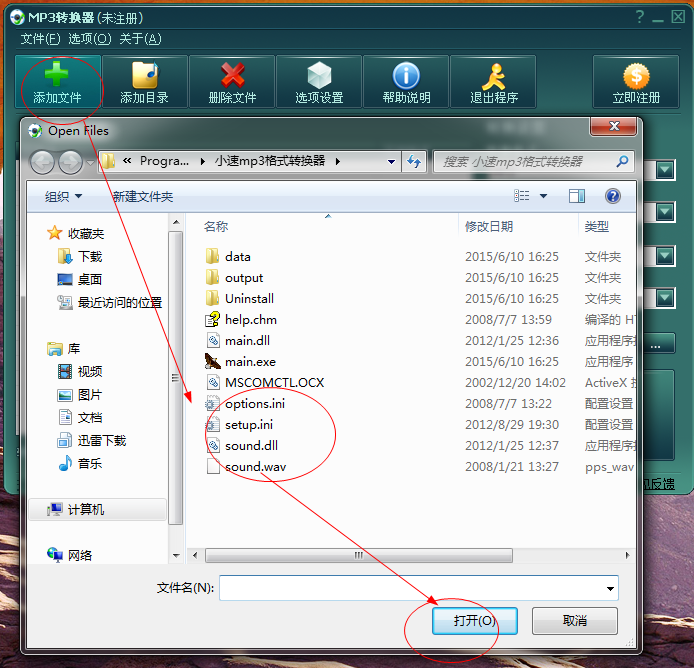Viewport: 694px width, 668px height.
Task: Select Downloads (下载) in navigation pane
Action: [80, 257]
